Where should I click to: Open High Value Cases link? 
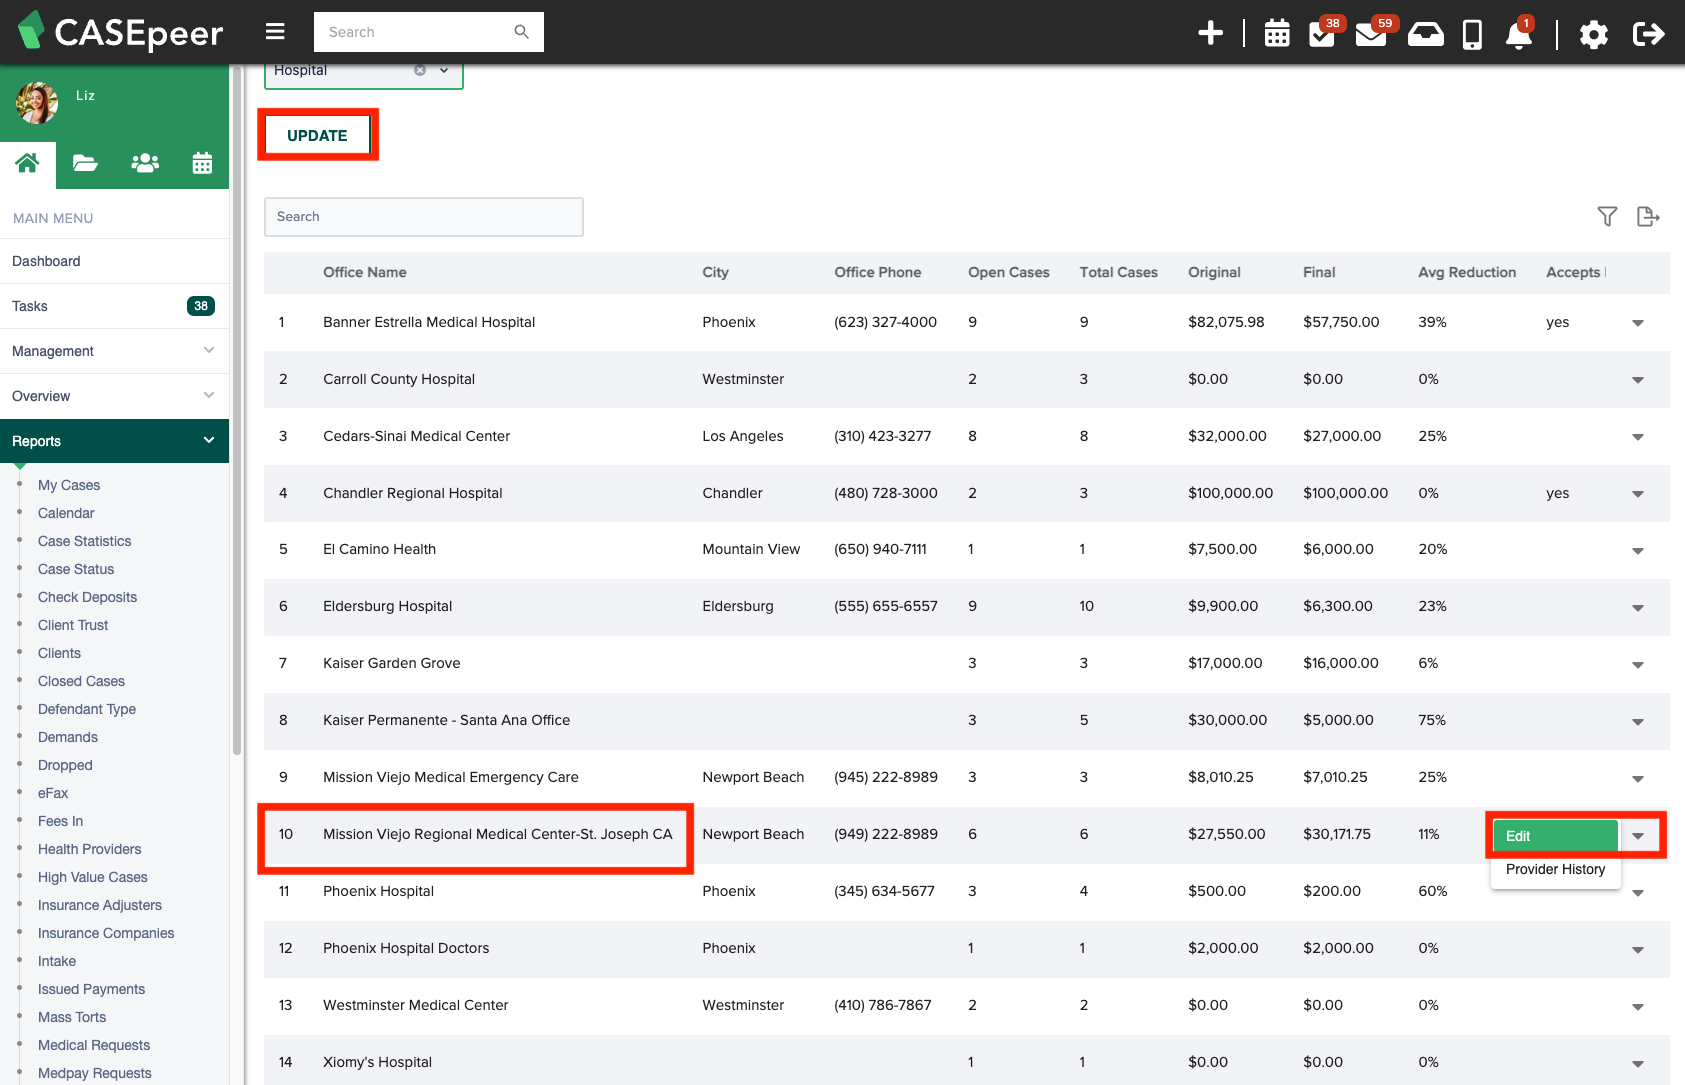click(93, 877)
